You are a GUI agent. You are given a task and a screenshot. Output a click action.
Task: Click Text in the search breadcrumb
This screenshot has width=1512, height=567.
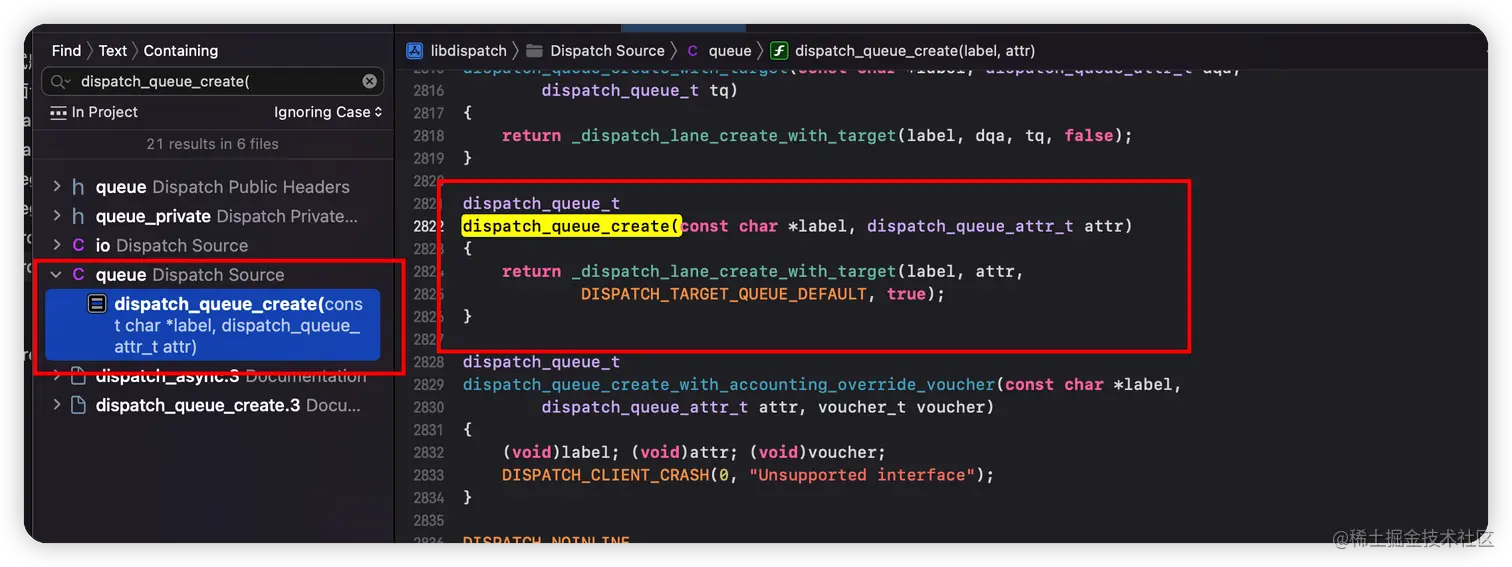pos(112,50)
